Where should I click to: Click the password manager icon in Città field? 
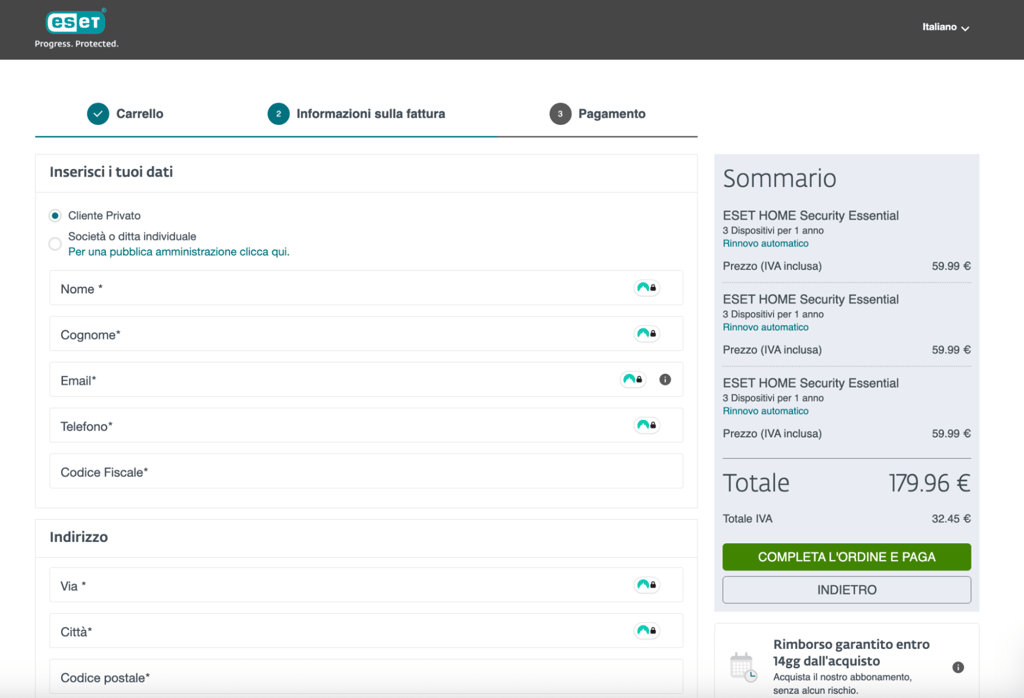click(647, 631)
